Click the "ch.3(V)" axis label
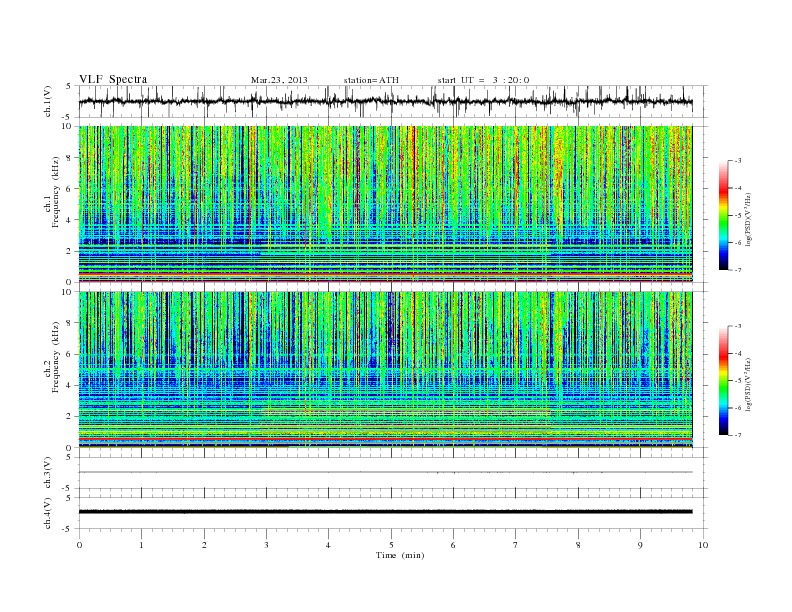Viewport: 792px width, 612px height. pyautogui.click(x=48, y=473)
